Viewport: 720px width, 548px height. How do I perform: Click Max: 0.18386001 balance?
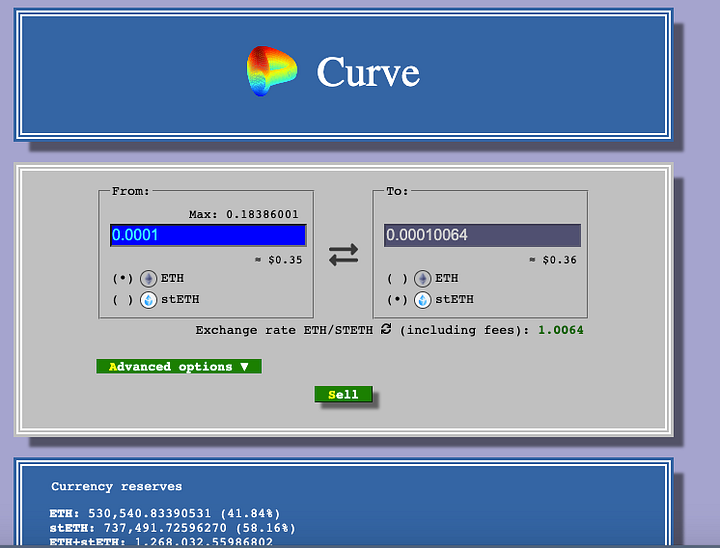click(243, 214)
